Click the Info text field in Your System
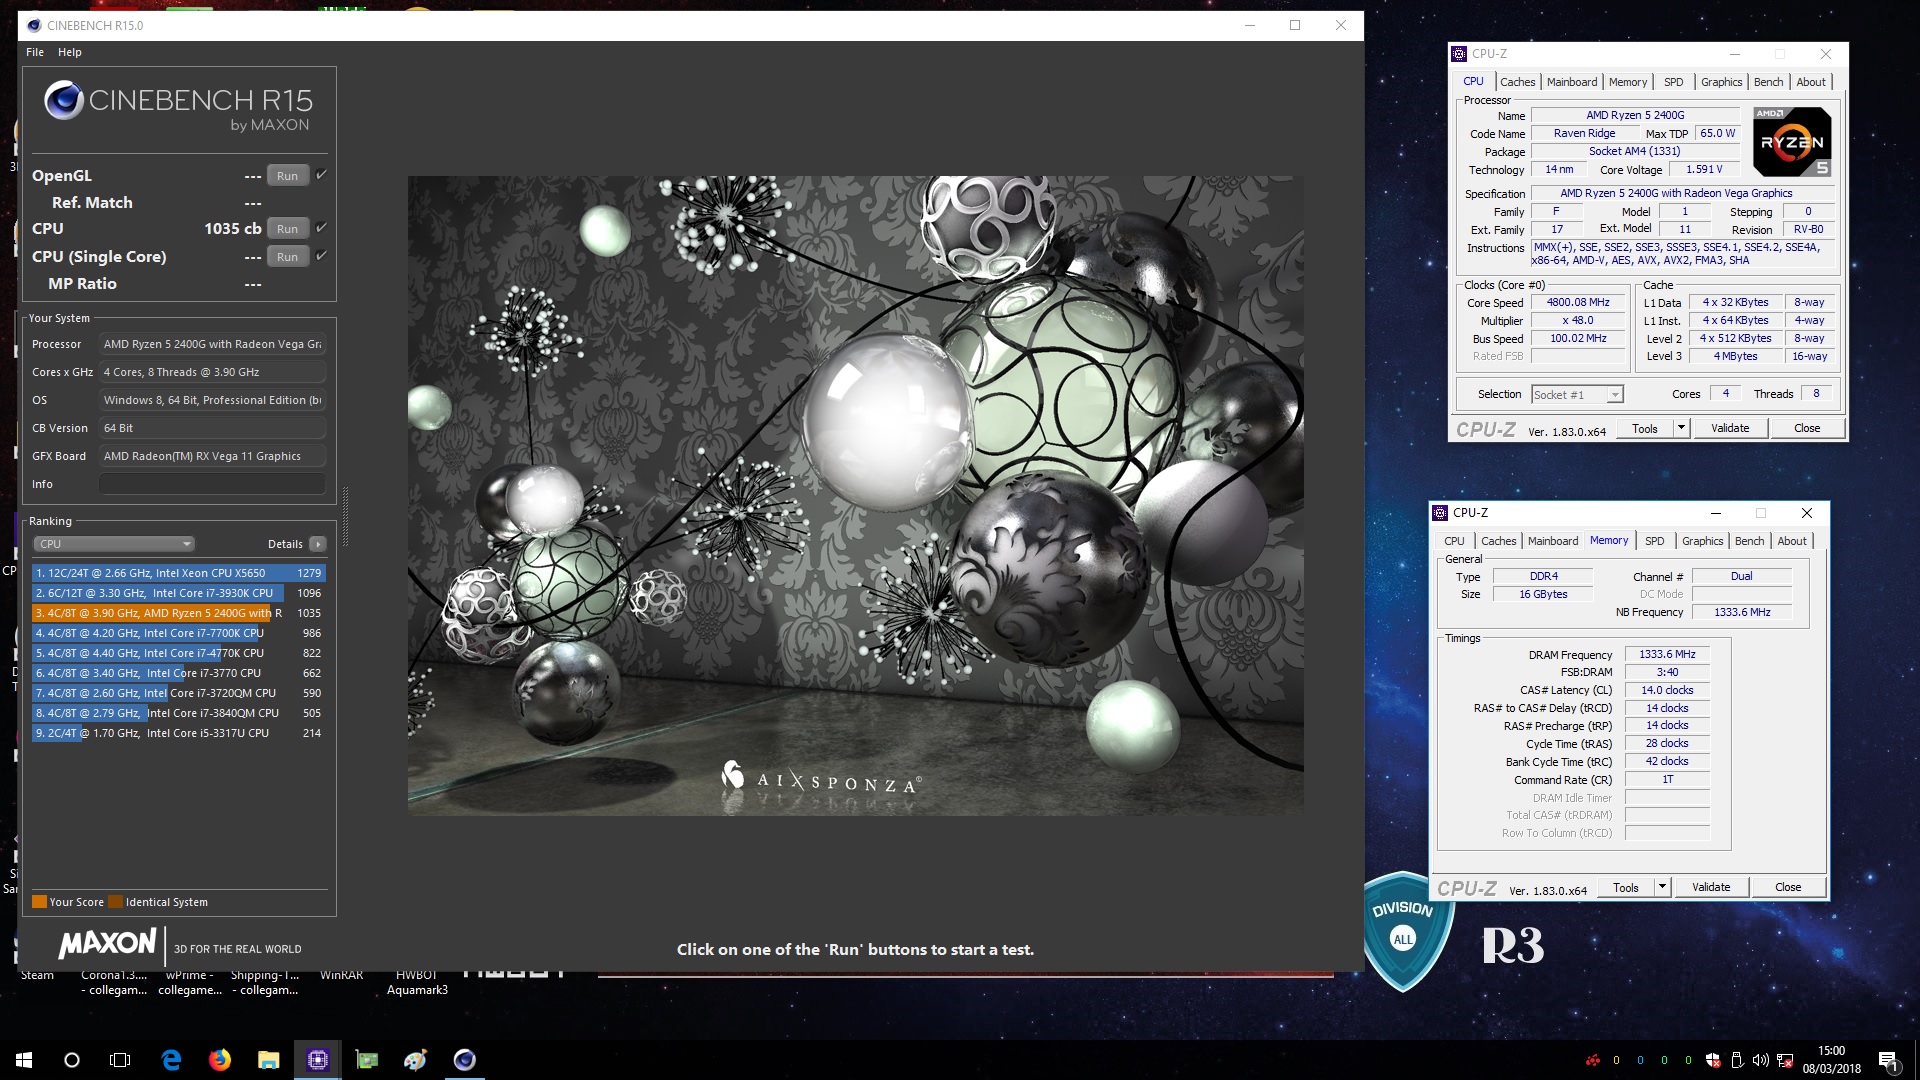 pos(212,484)
